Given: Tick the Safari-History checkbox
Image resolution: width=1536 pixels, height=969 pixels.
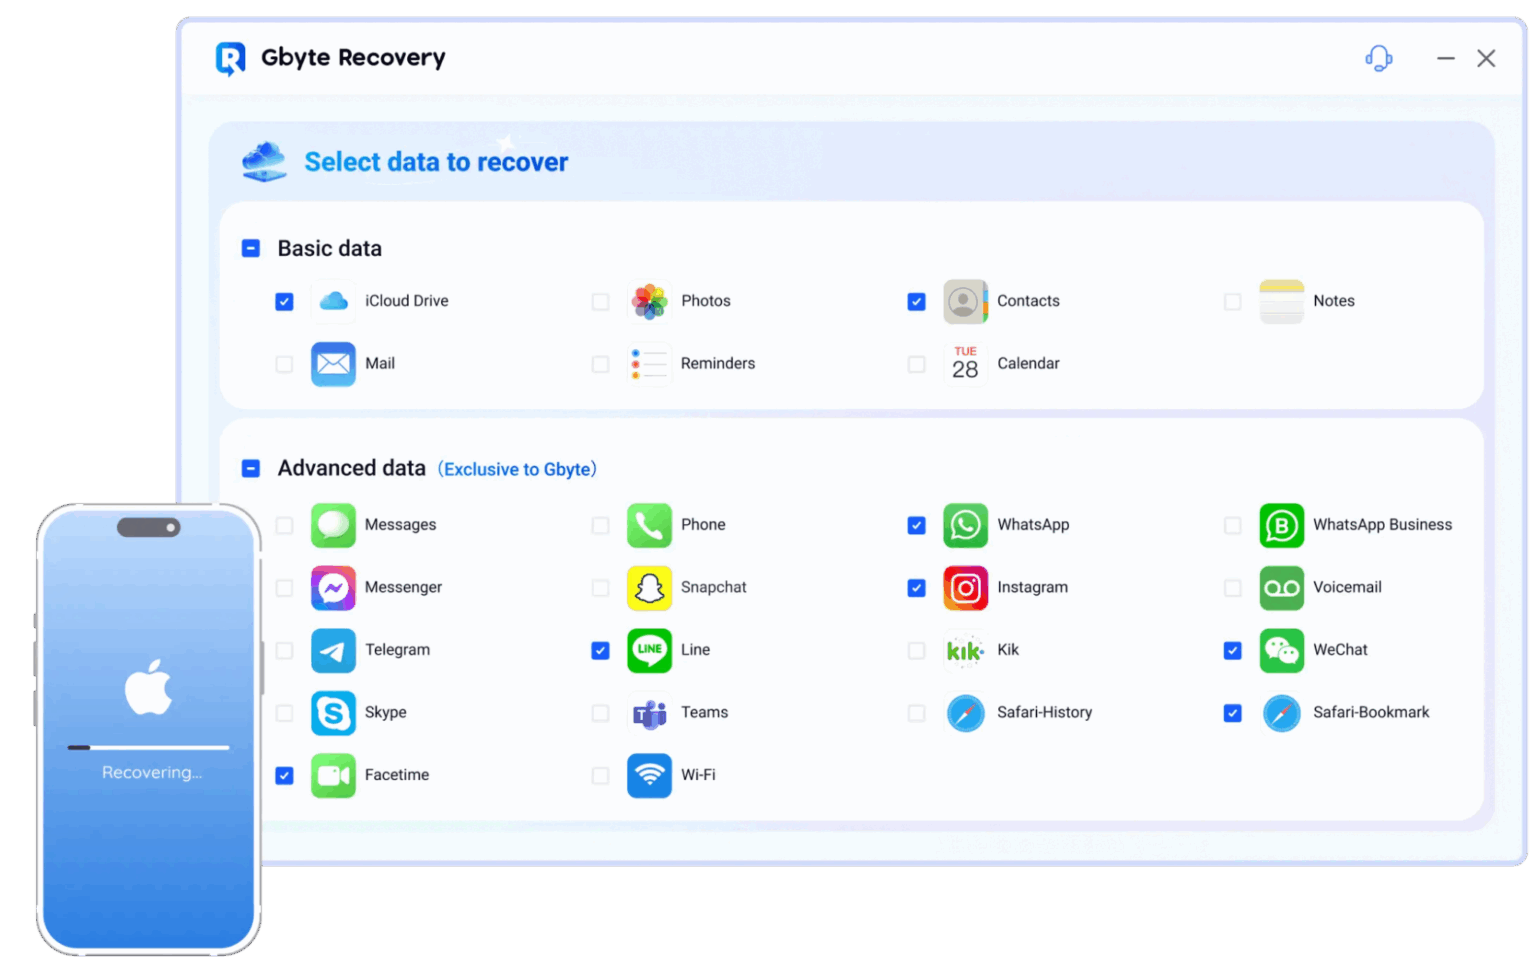Looking at the screenshot, I should pyautogui.click(x=916, y=713).
